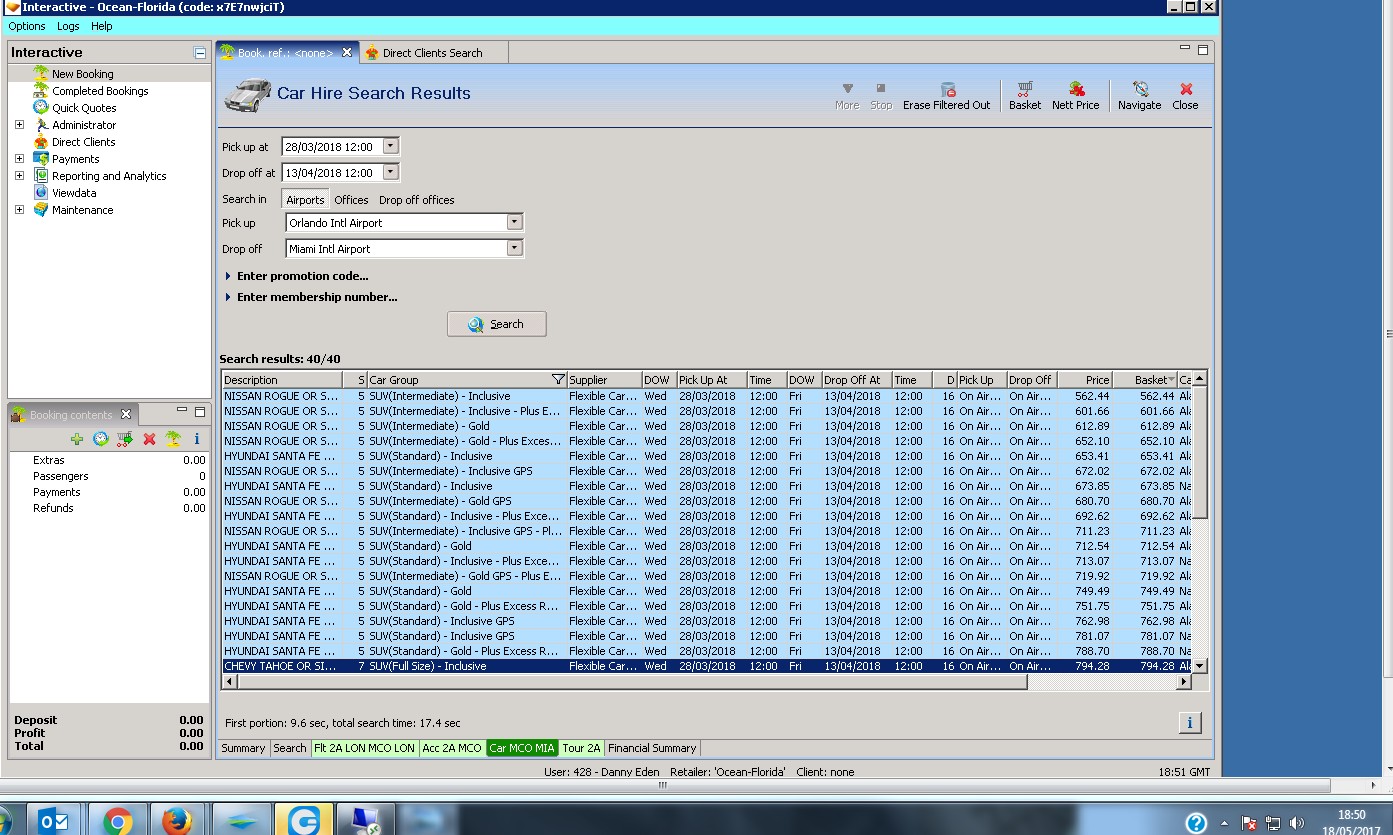1393x835 pixels.
Task: Expand the Administrator tree node
Action: click(x=19, y=125)
